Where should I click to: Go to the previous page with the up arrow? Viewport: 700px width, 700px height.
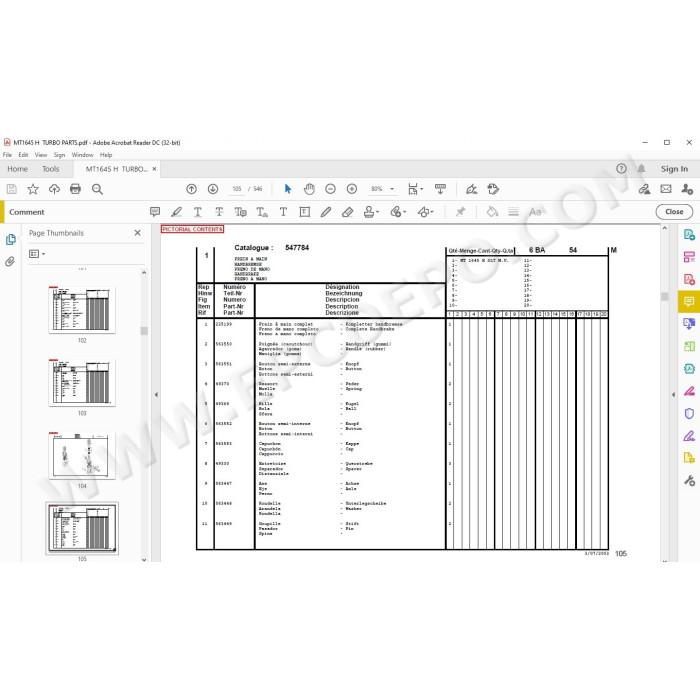(192, 189)
